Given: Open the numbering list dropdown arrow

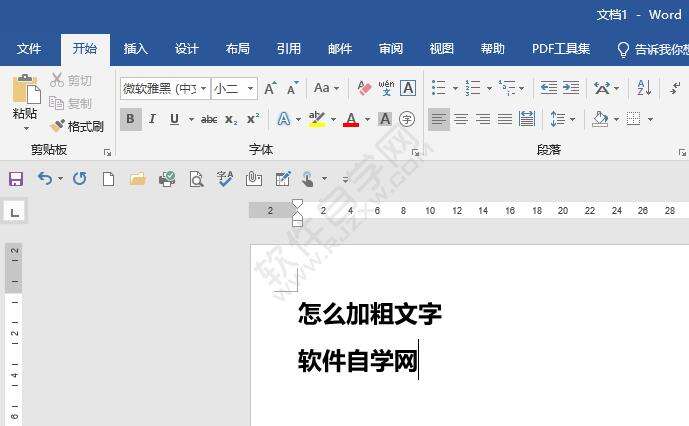Looking at the screenshot, I should [x=489, y=88].
